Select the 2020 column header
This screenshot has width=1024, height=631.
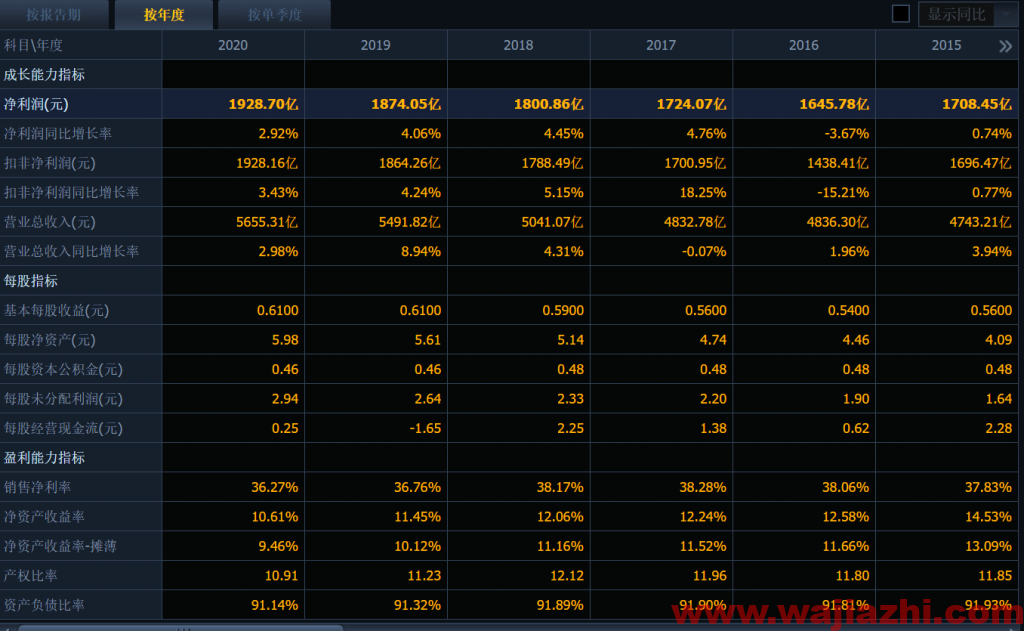click(x=232, y=45)
